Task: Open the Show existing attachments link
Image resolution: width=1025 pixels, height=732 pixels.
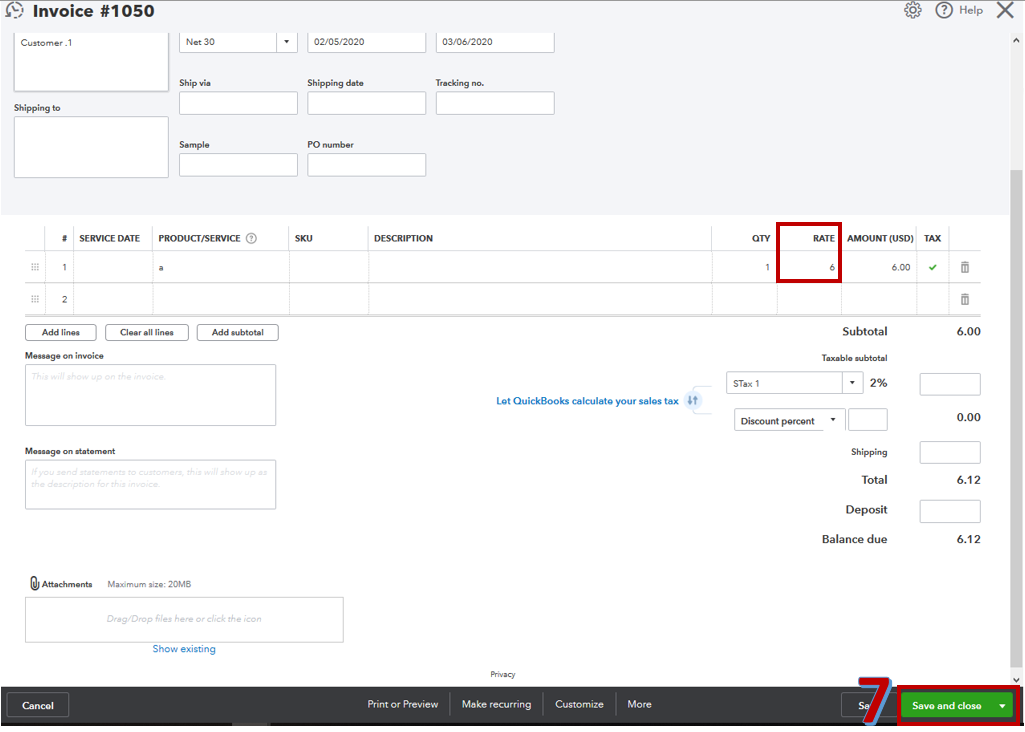Action: tap(183, 648)
